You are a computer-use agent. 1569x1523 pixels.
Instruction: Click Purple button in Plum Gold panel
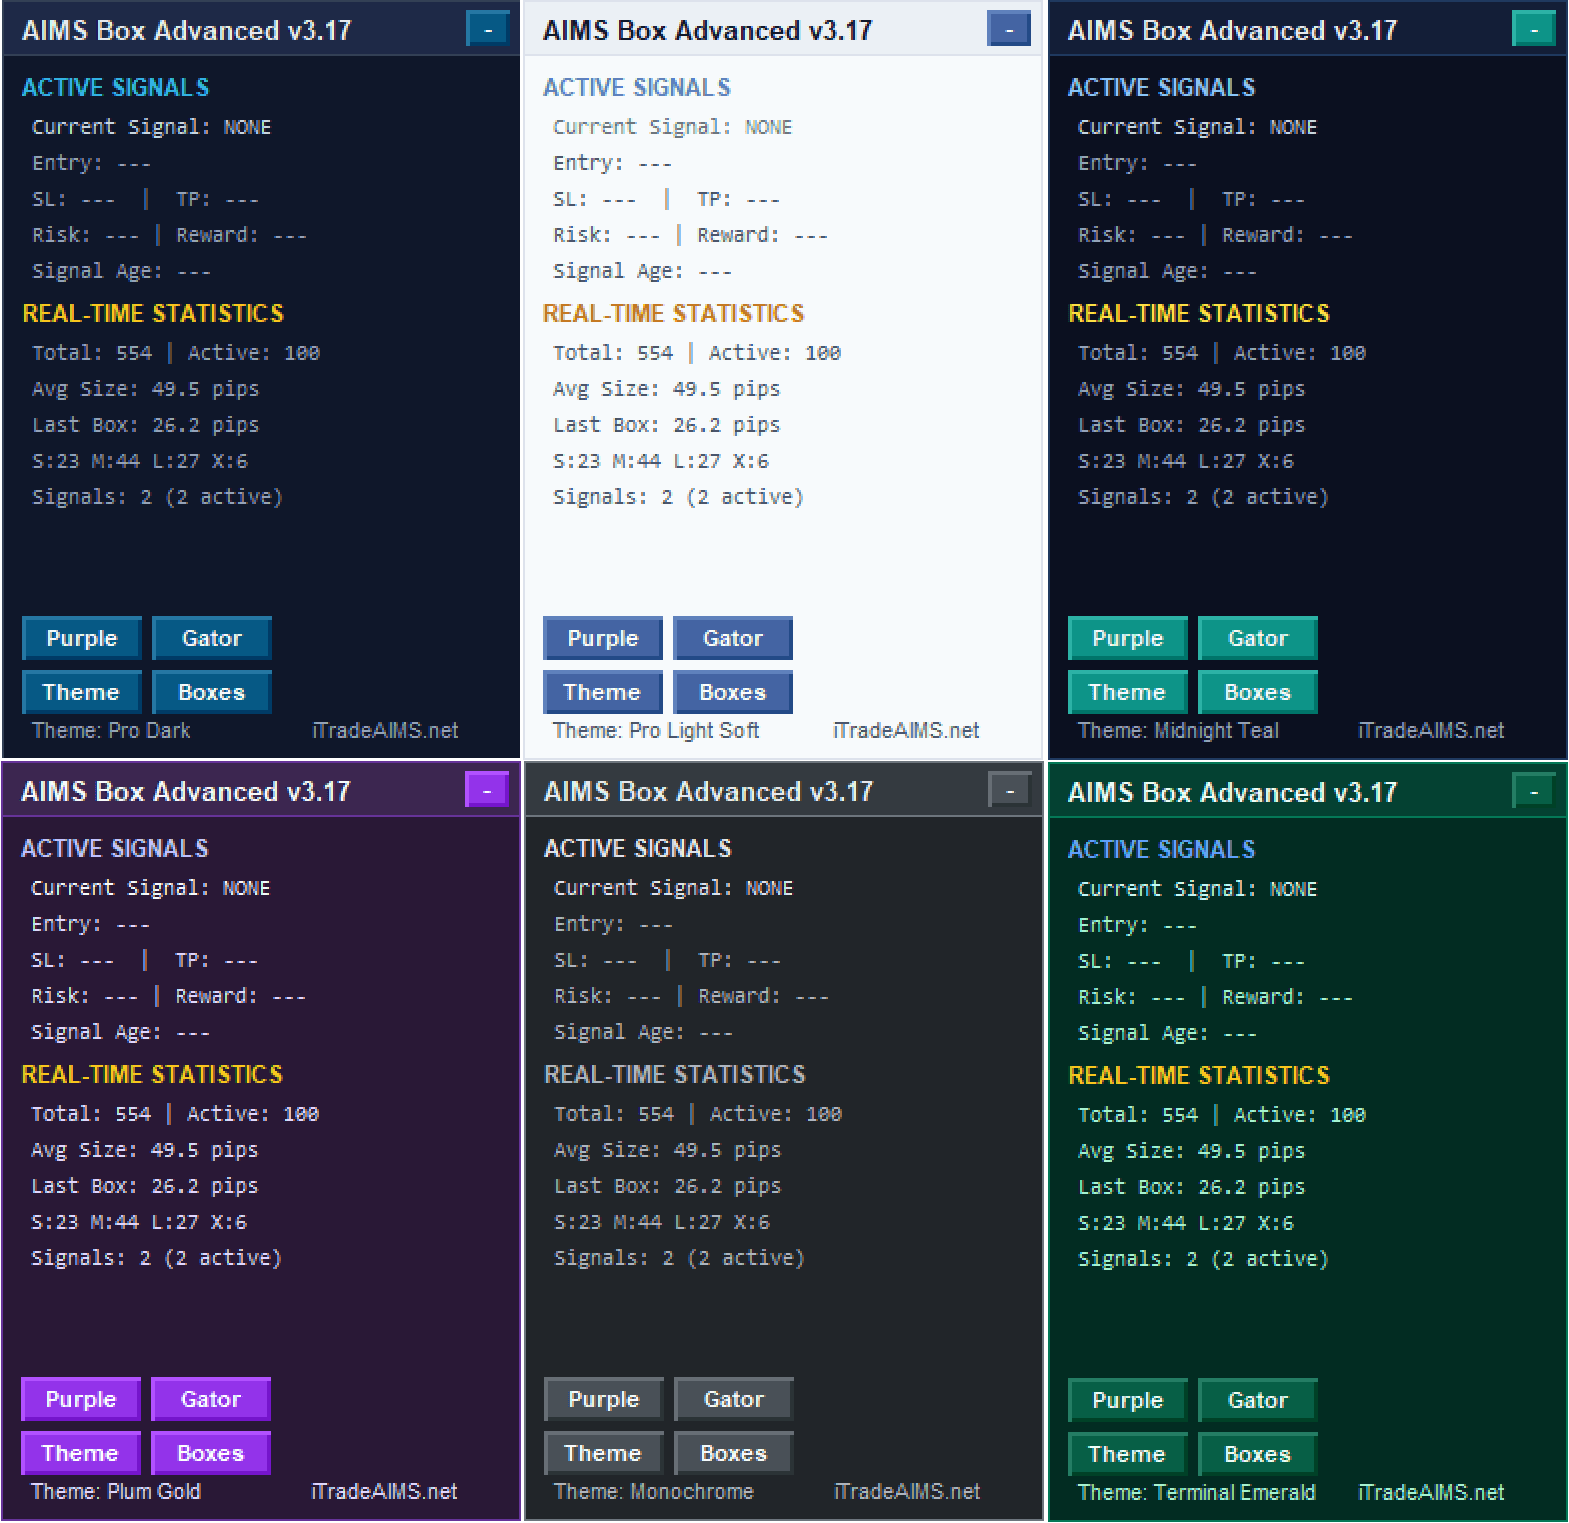pyautogui.click(x=81, y=1399)
